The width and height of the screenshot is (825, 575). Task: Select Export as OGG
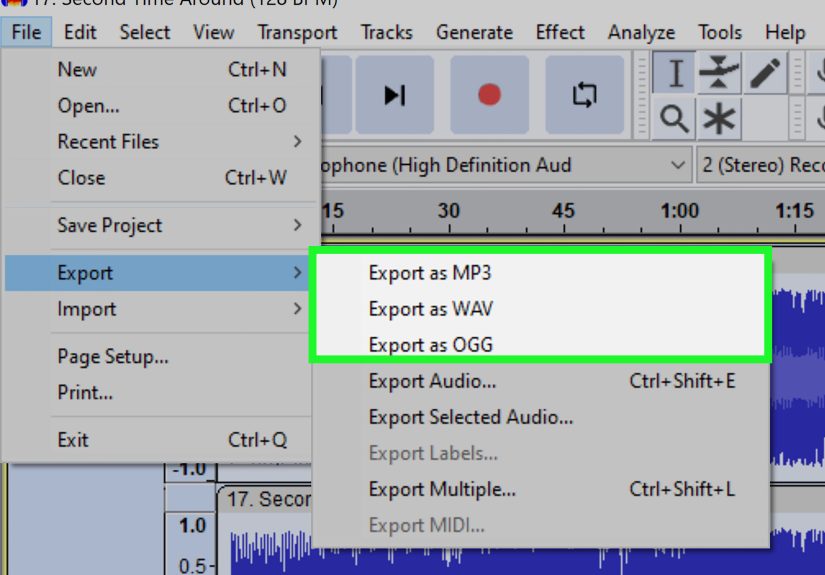540,345
